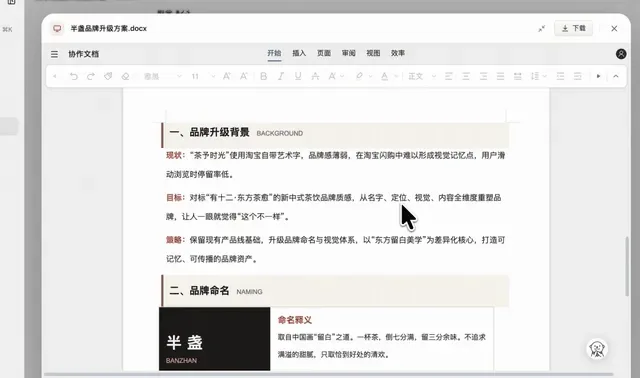Increase the font size

pos(227,76)
